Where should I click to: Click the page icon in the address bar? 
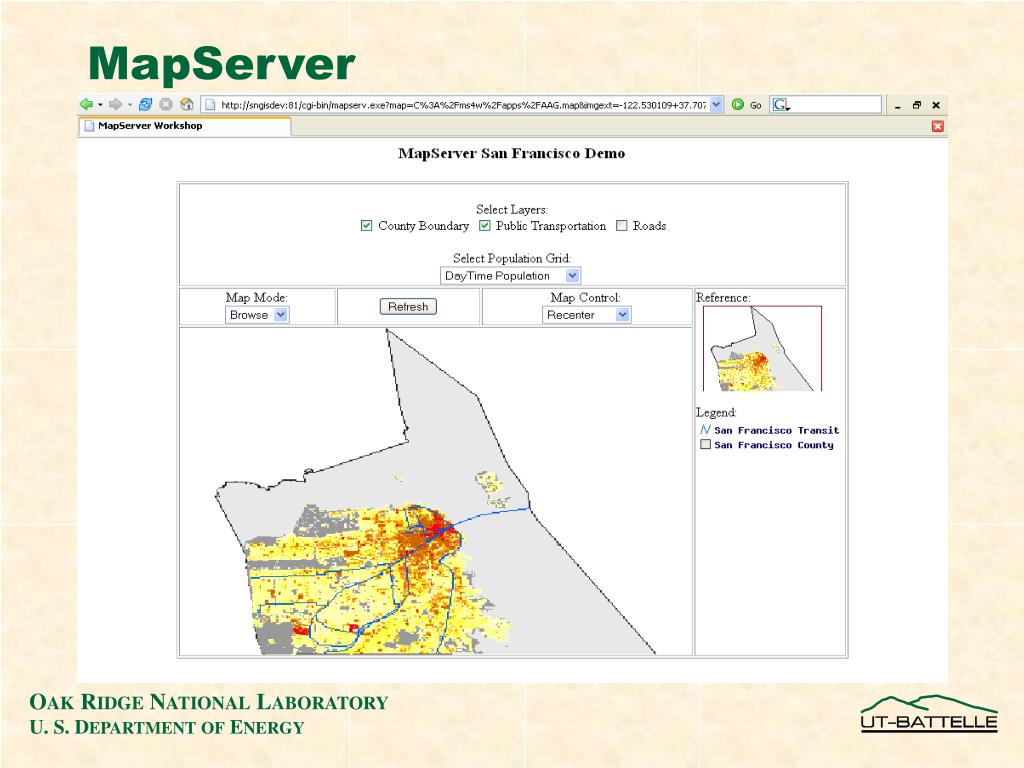click(x=210, y=104)
